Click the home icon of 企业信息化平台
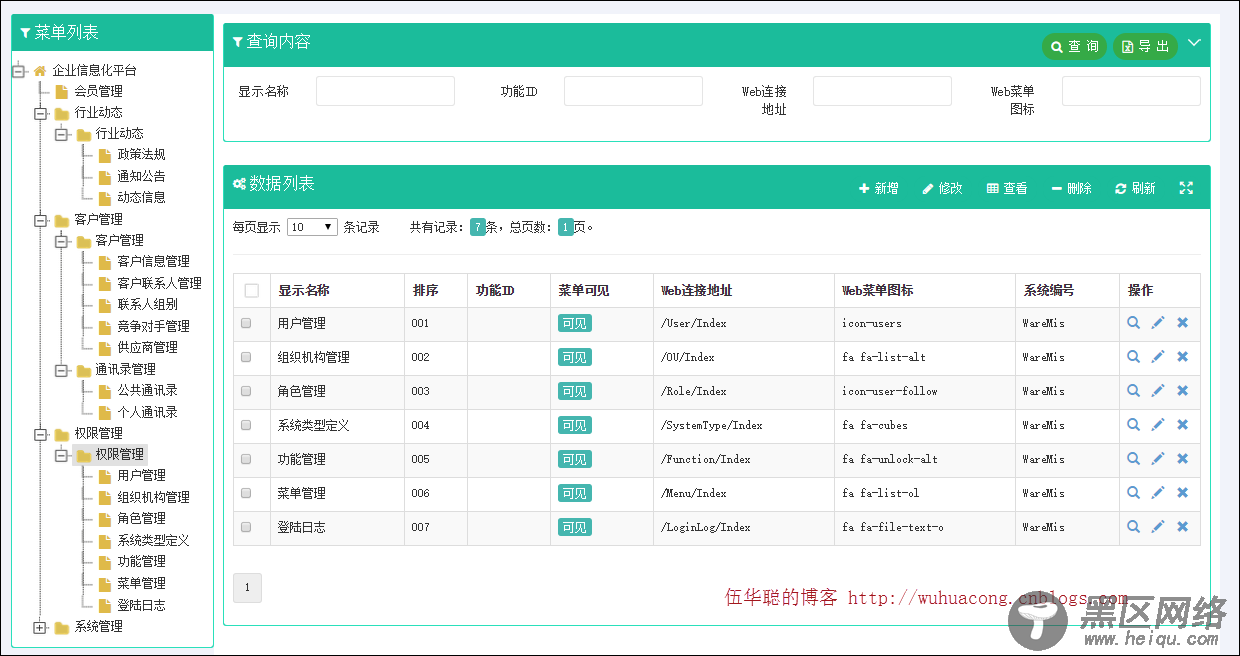The image size is (1240, 656). [40, 70]
